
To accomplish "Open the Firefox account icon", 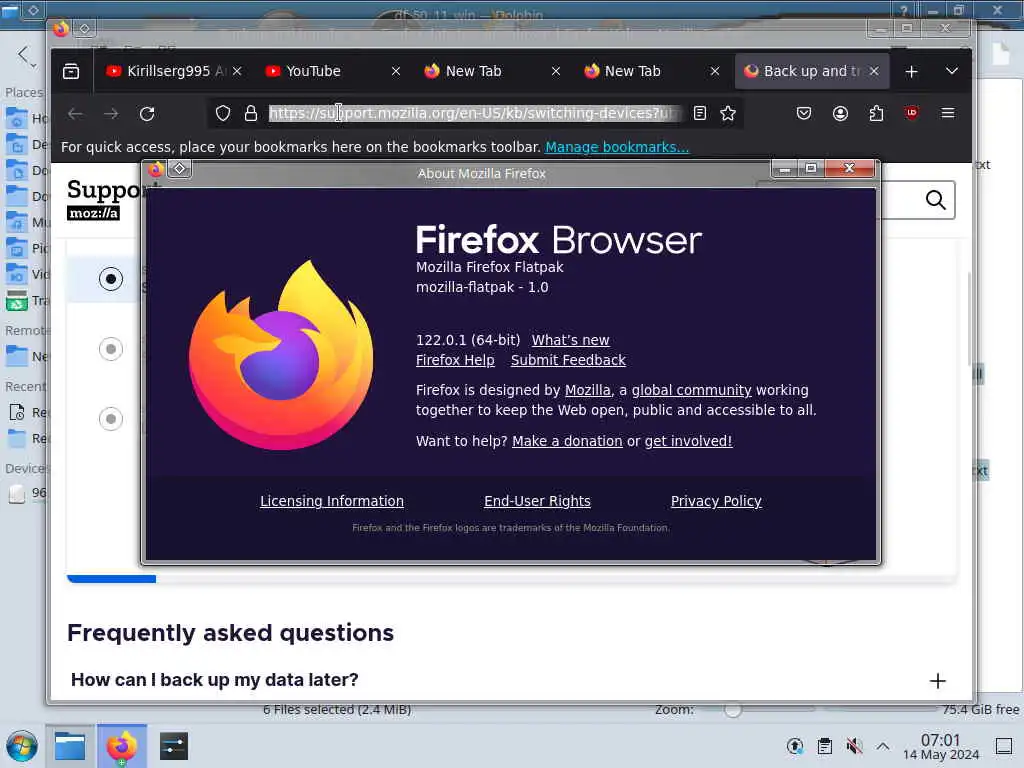I will tap(840, 114).
